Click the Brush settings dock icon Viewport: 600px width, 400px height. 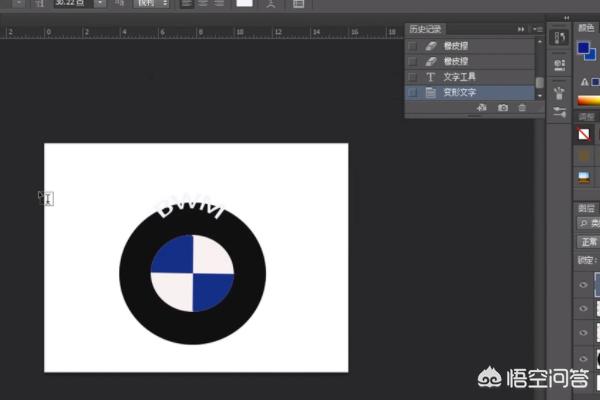pos(559,112)
